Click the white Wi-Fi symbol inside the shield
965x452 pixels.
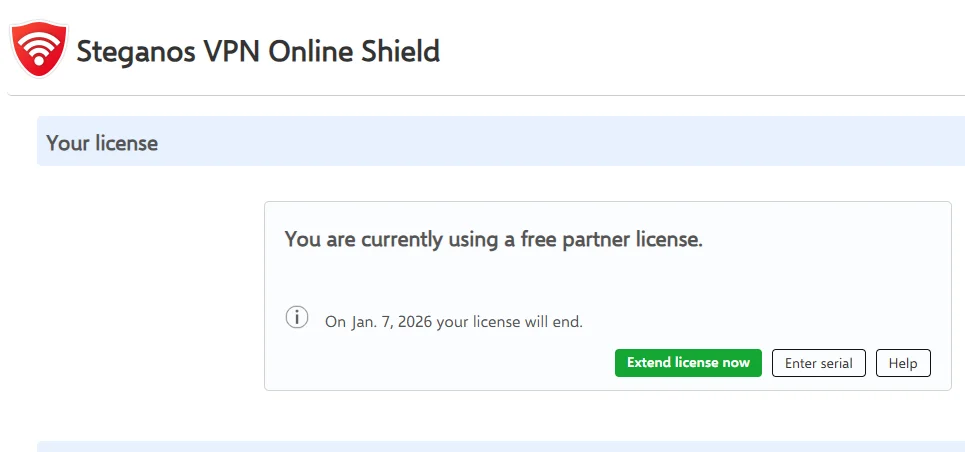(39, 48)
